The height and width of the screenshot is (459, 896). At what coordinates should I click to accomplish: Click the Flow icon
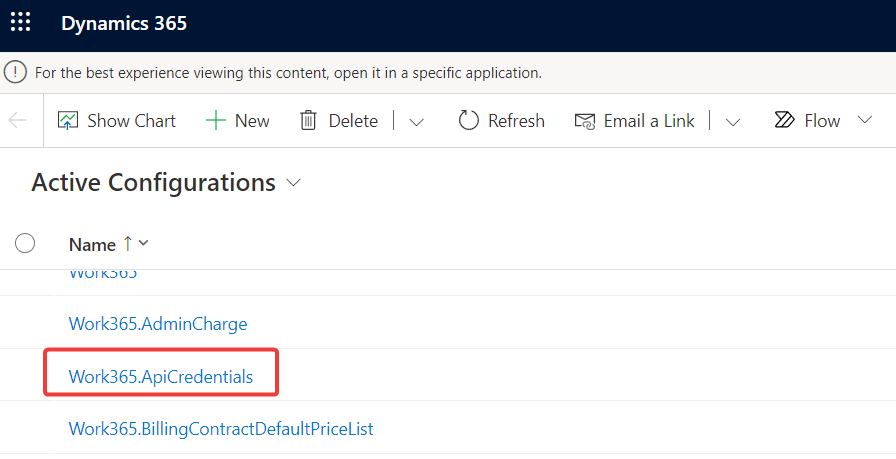[785, 120]
